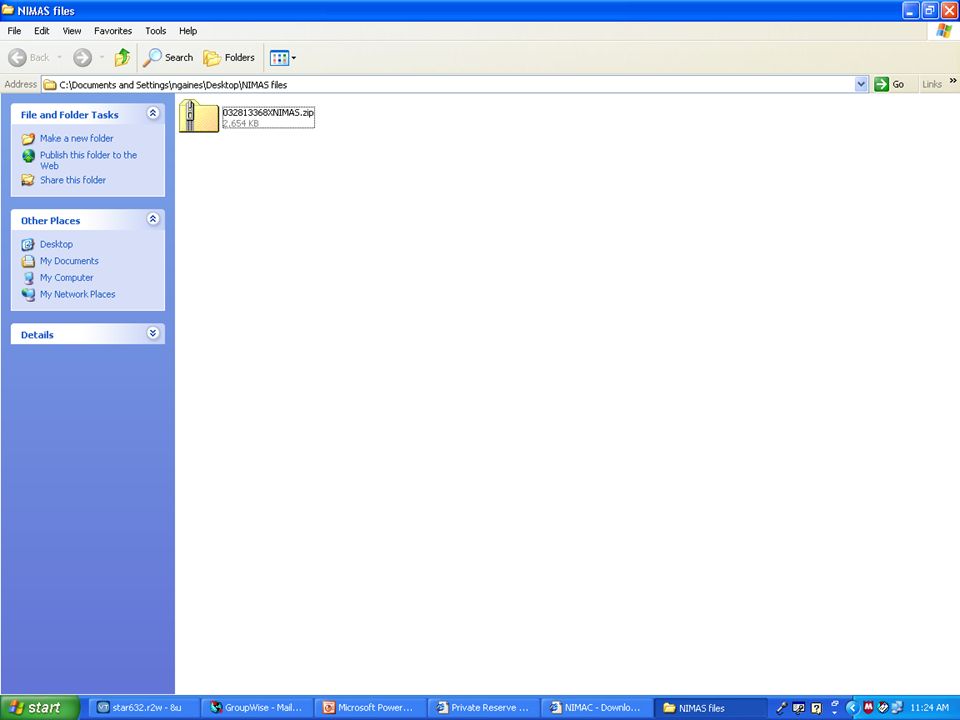Go to Desktop in Other Places

[56, 244]
